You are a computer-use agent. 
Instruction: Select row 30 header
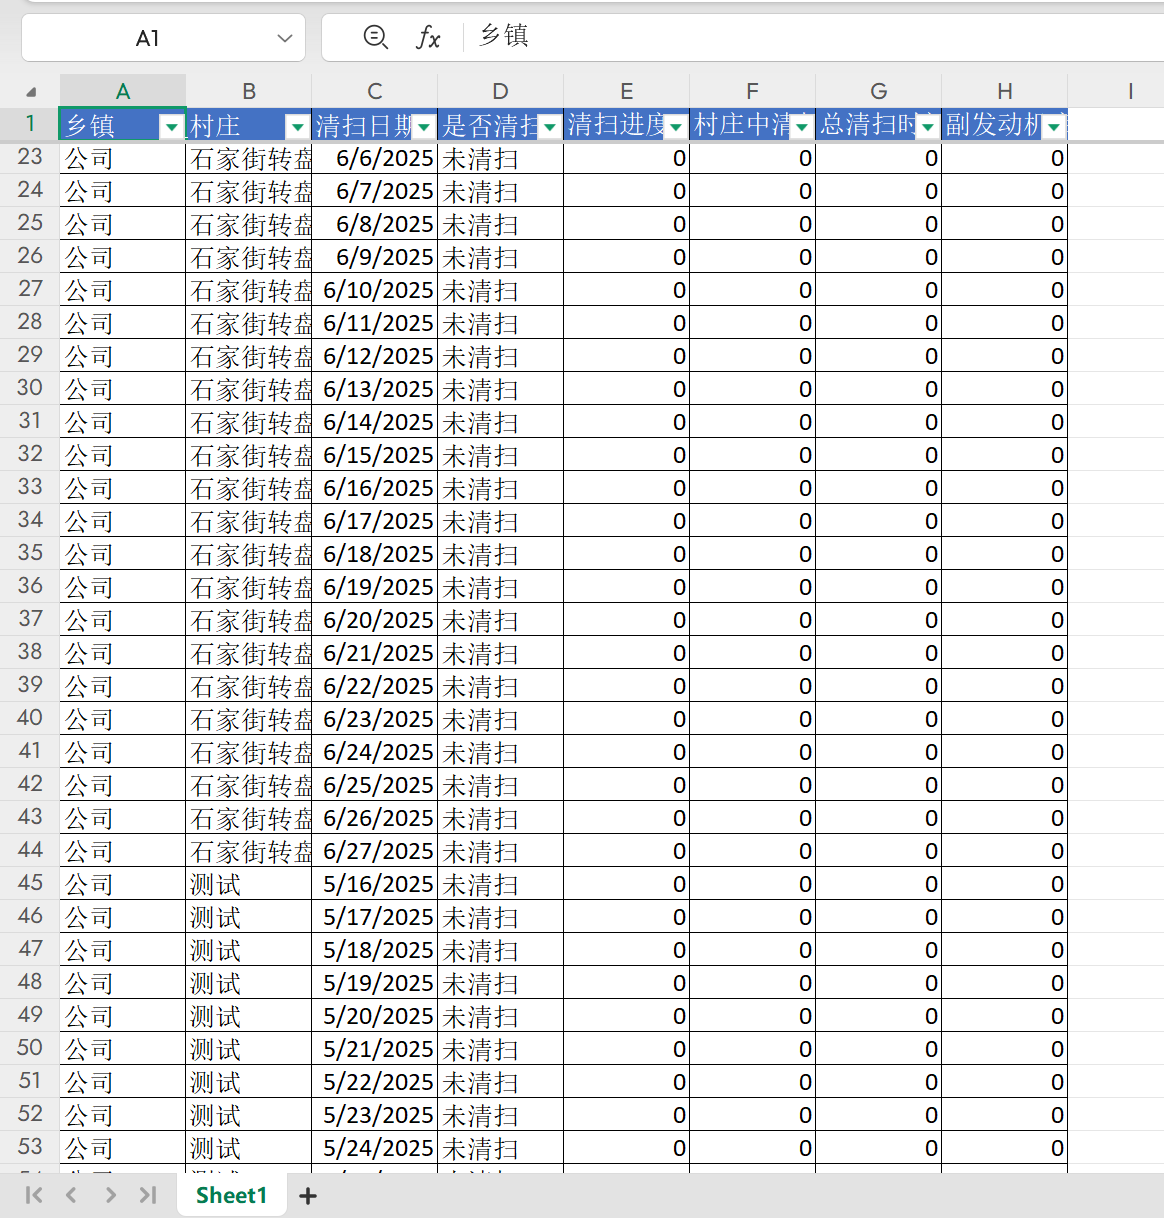coord(30,388)
